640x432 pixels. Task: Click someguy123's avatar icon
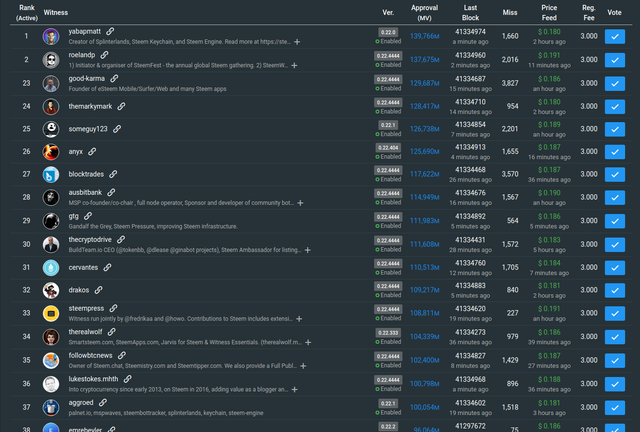point(51,129)
